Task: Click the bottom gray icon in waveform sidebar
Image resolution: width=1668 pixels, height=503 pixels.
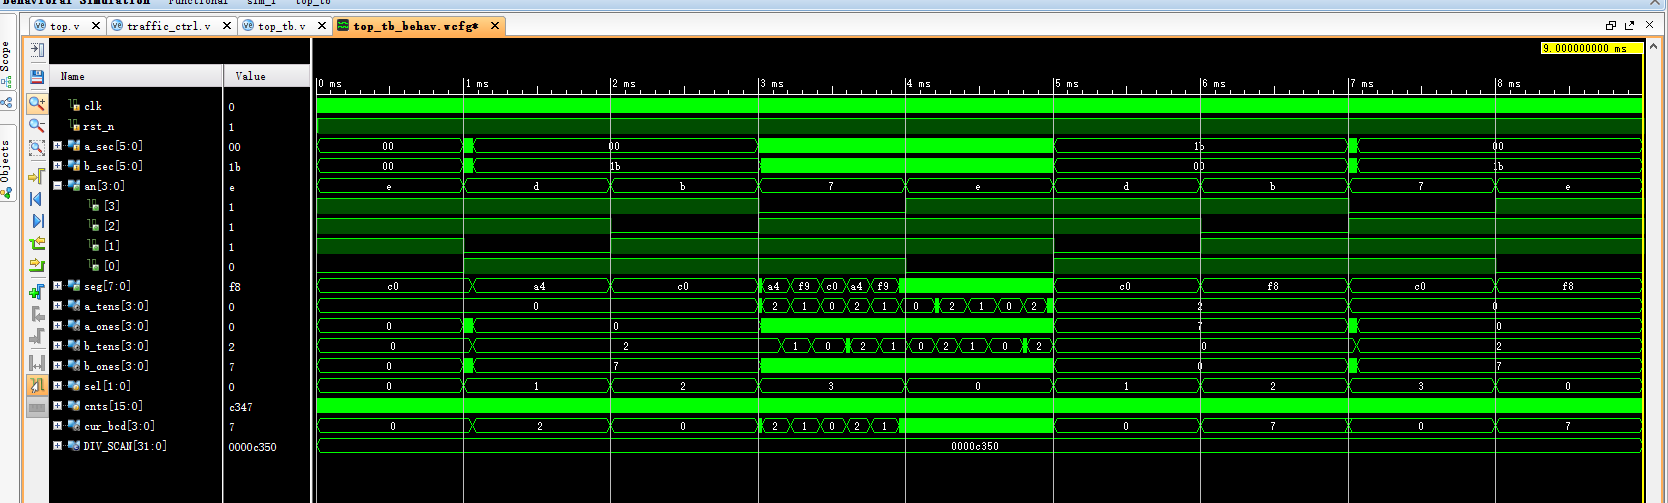Action: [37, 408]
